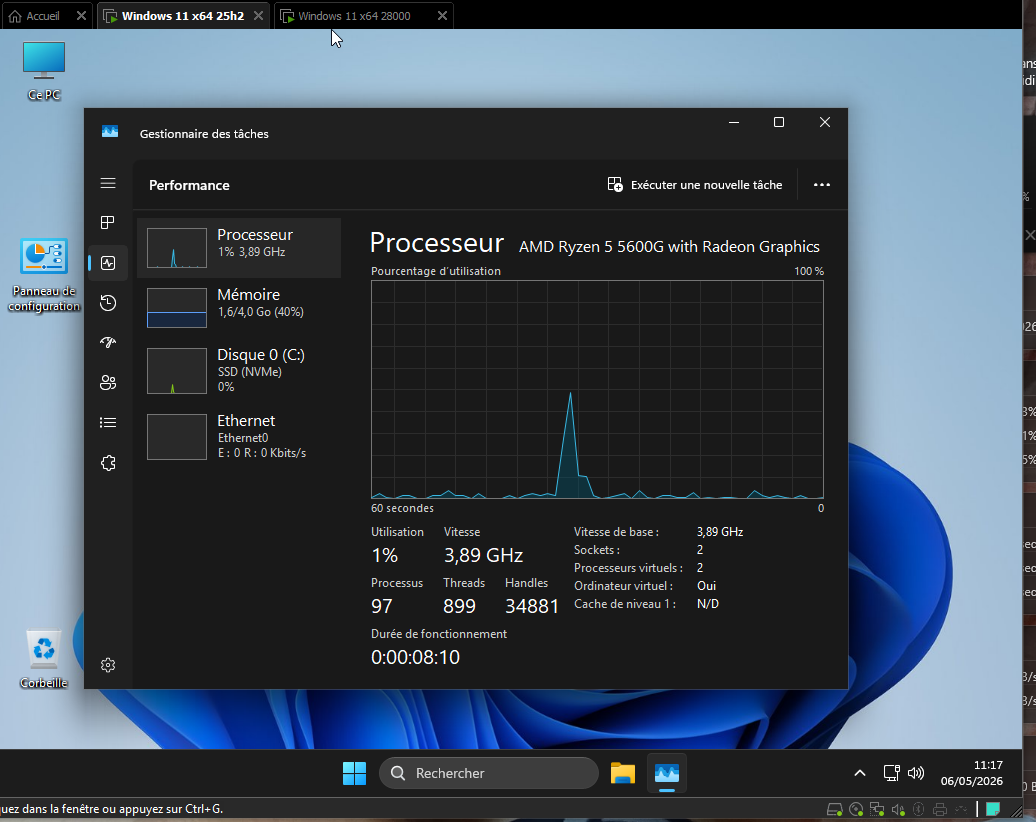Image resolution: width=1036 pixels, height=822 pixels.
Task: Click CPU utilisation graph area
Action: (597, 389)
